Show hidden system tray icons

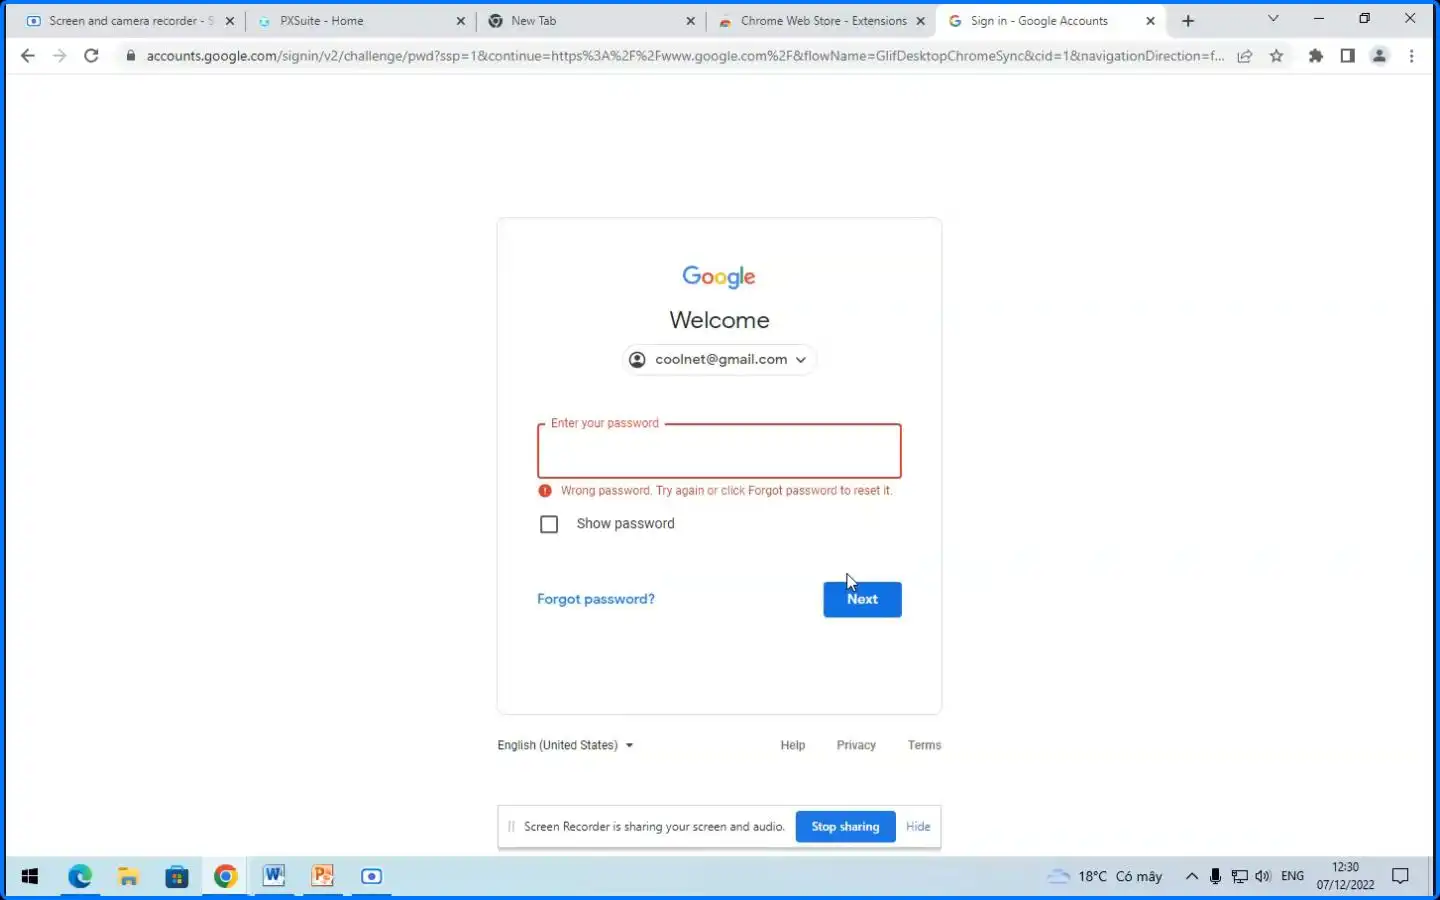(x=1192, y=877)
